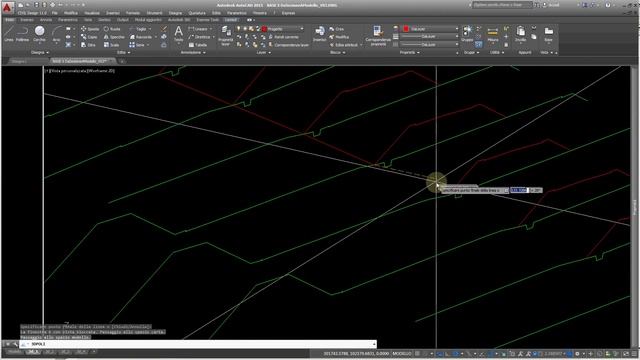Switch to the Output ribbon tab

[122, 20]
